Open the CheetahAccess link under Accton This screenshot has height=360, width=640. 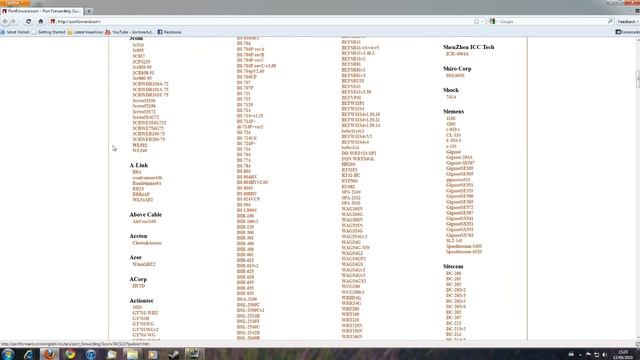[x=147, y=243]
